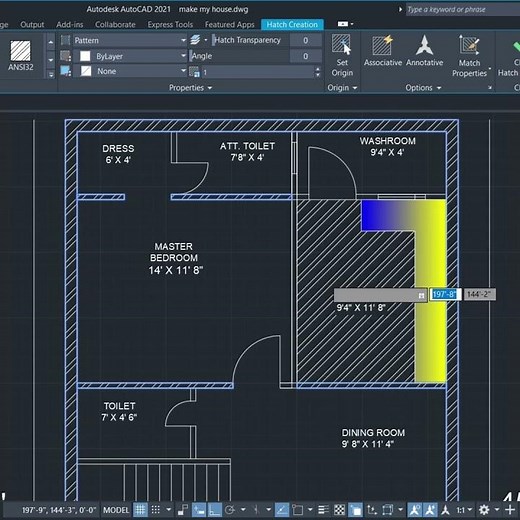Switch to the Collaborate tab
This screenshot has width=520, height=520.
[x=115, y=24]
